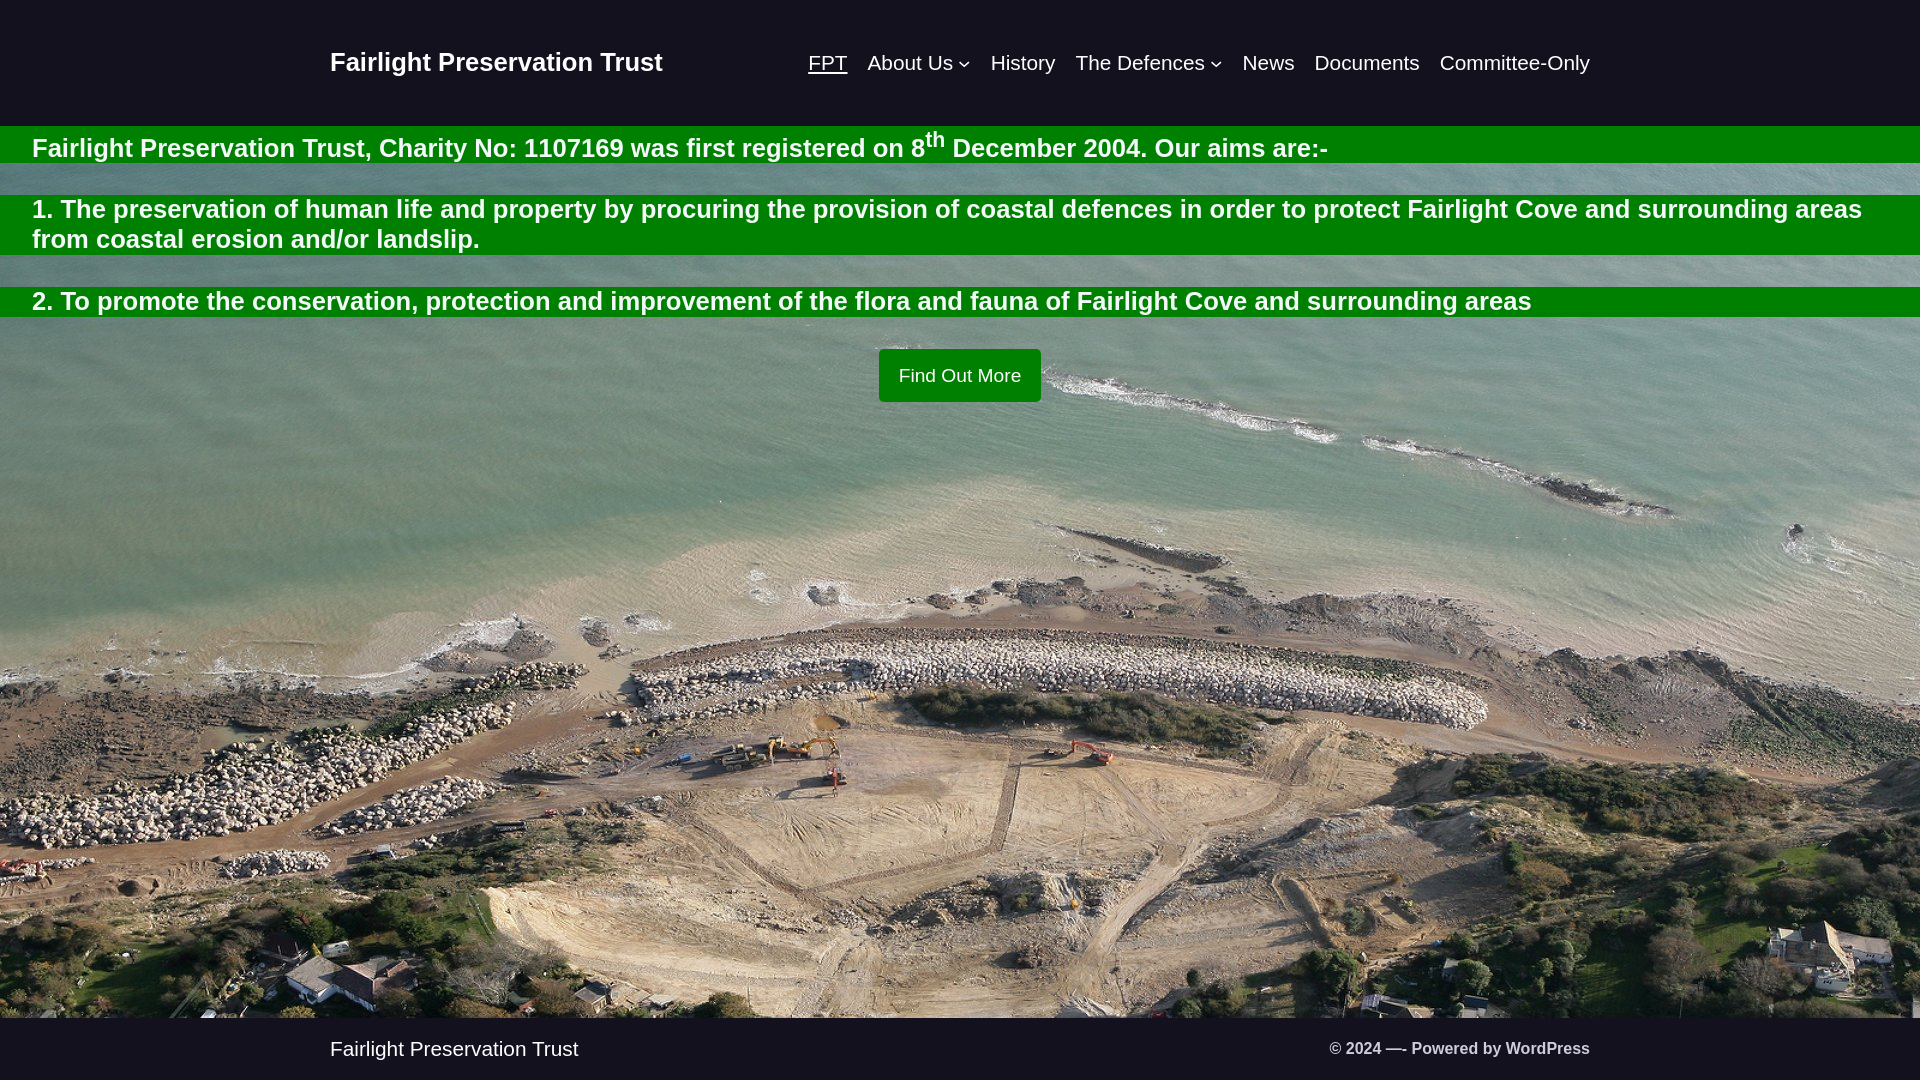Open The Defences menu link
The height and width of the screenshot is (1080, 1920).
[x=1140, y=63]
